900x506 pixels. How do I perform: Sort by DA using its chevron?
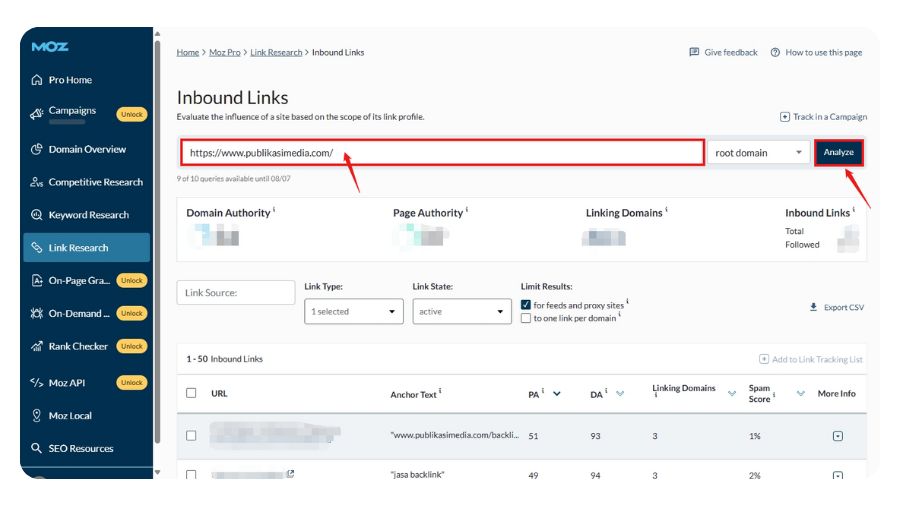tap(620, 394)
